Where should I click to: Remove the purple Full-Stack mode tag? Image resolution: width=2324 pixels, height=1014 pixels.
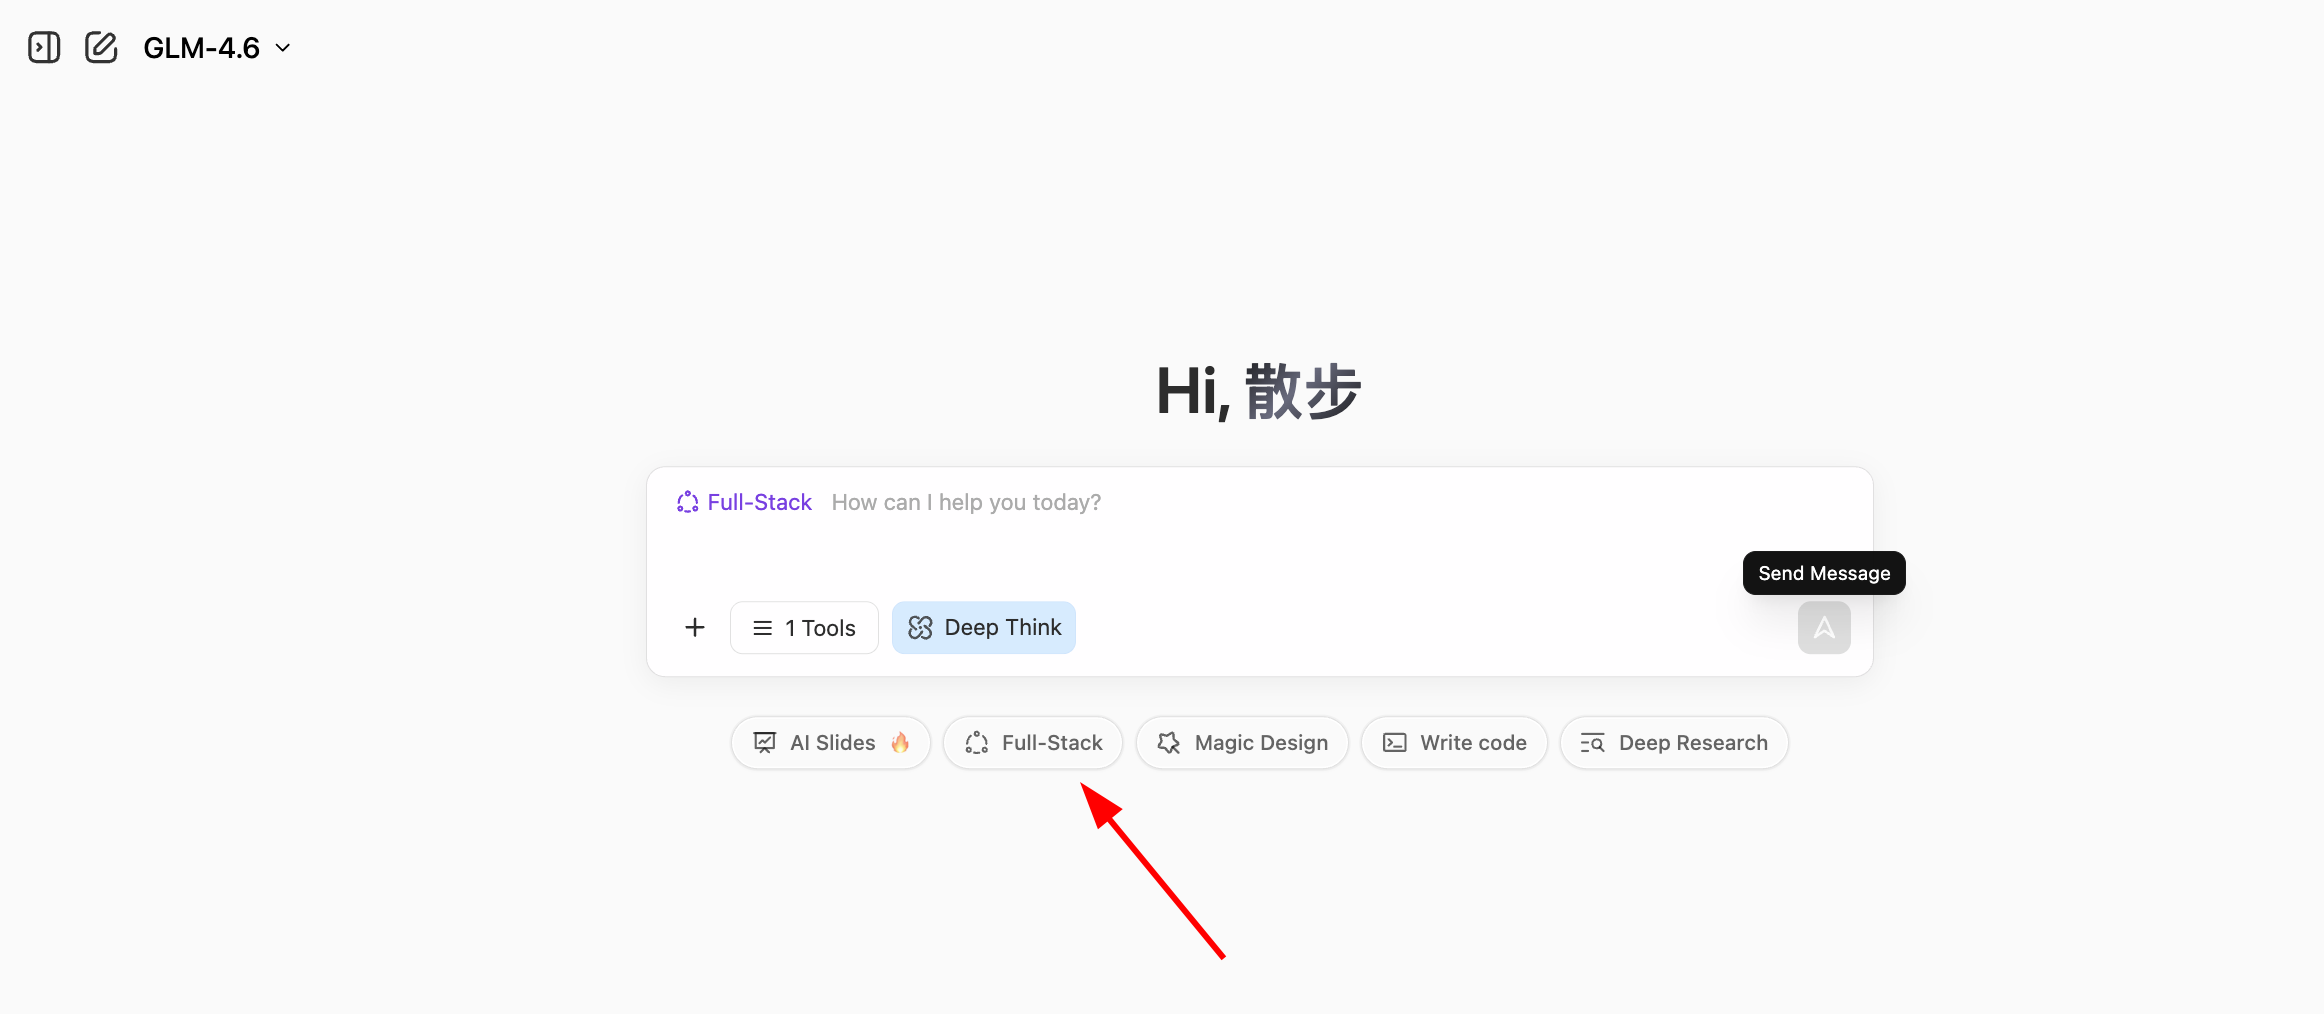click(744, 502)
